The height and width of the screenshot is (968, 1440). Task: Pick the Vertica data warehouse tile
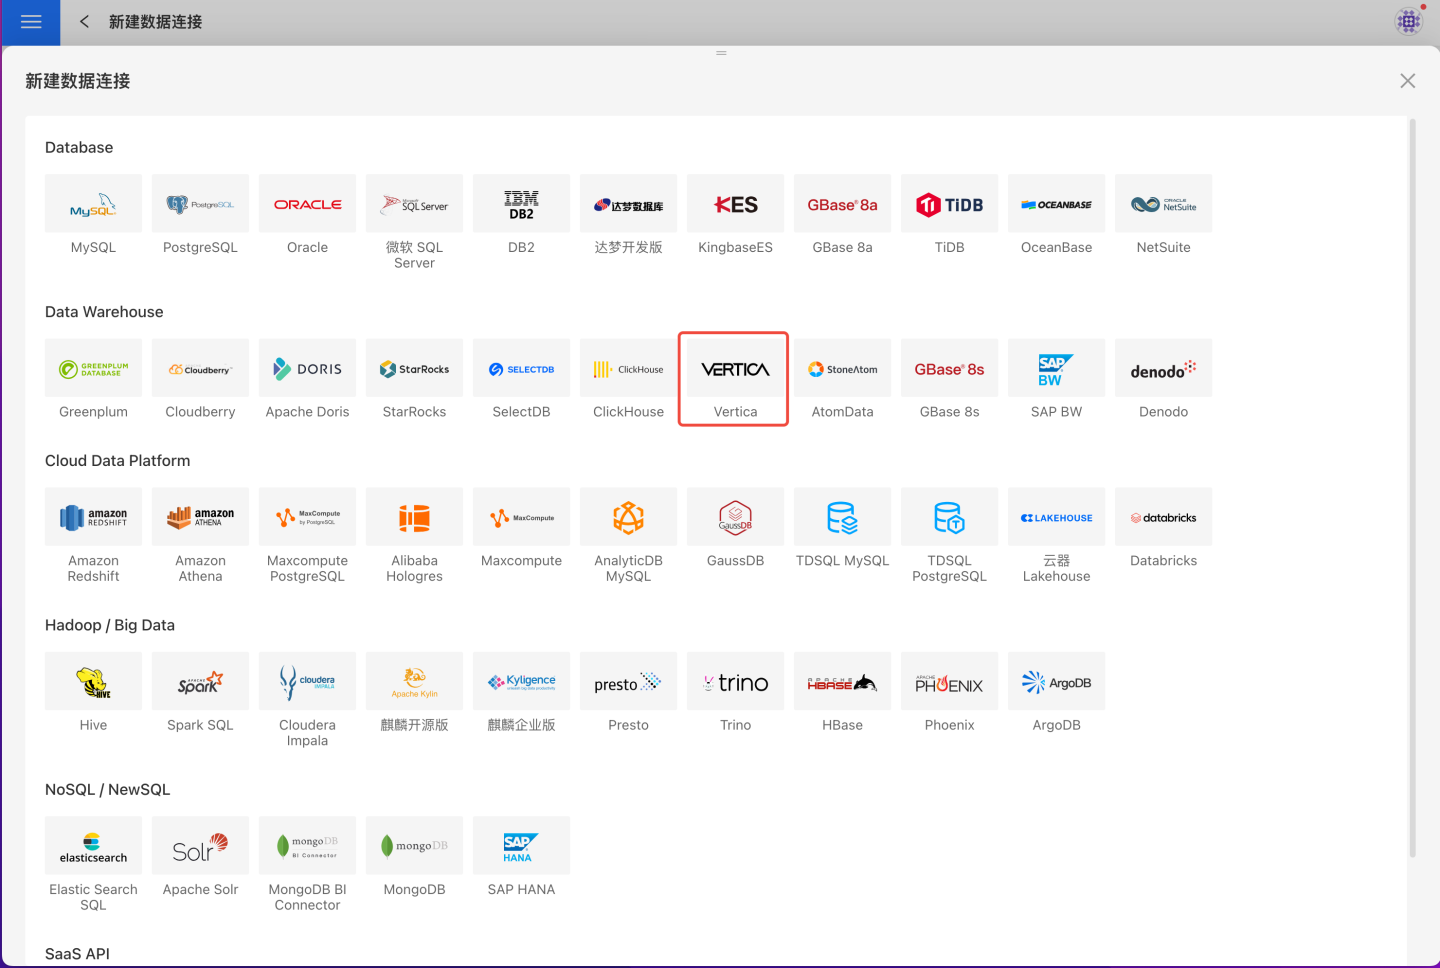point(735,370)
